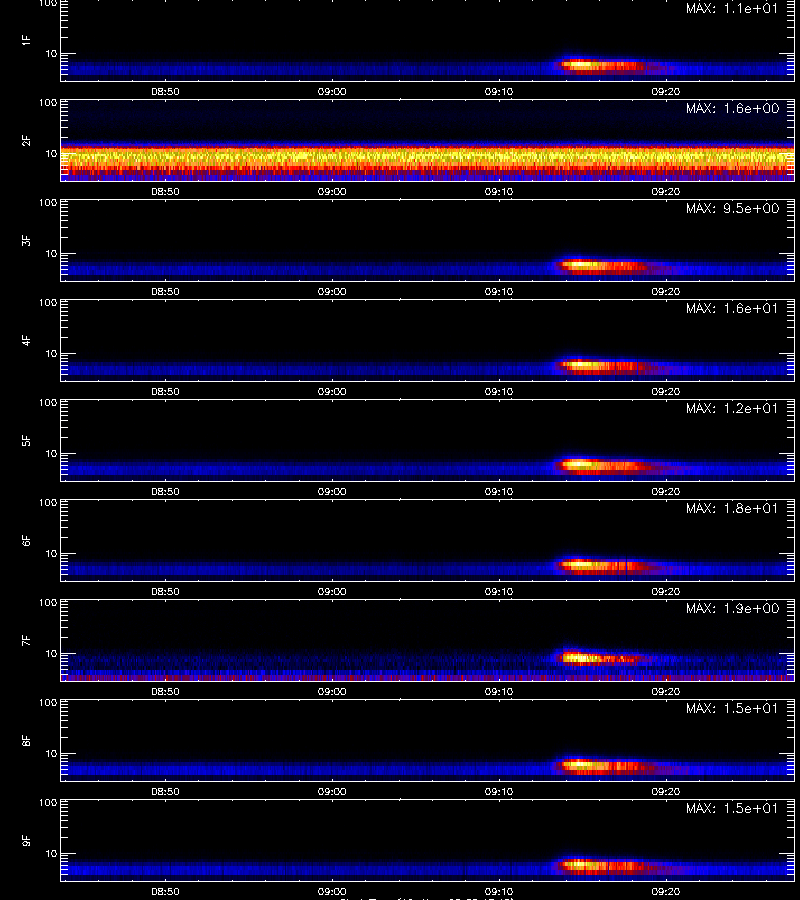Click the 1F axis label
800x900 pixels.
click(x=26, y=40)
